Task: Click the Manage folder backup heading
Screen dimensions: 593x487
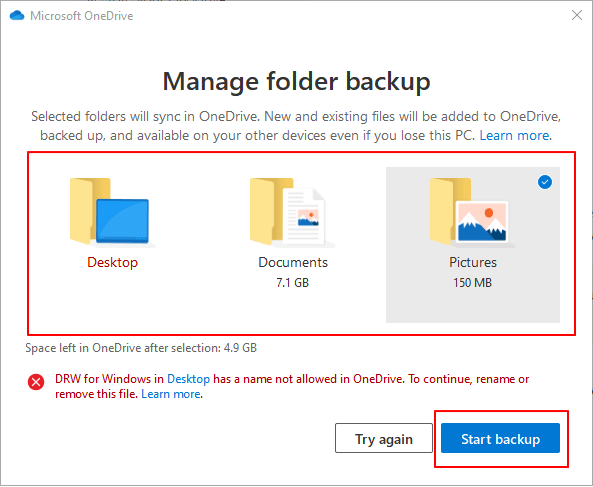Action: (296, 82)
